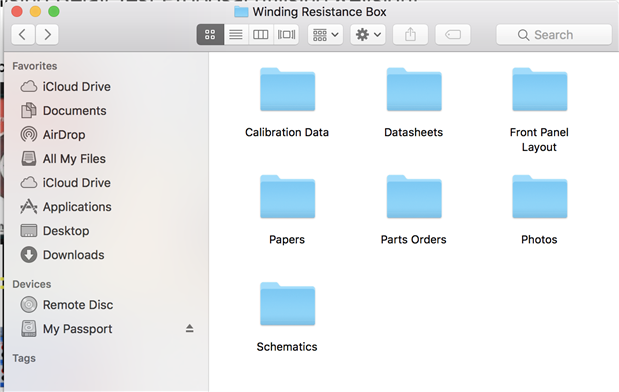Click the Share toolbar button
The height and width of the screenshot is (392, 619).
click(411, 35)
